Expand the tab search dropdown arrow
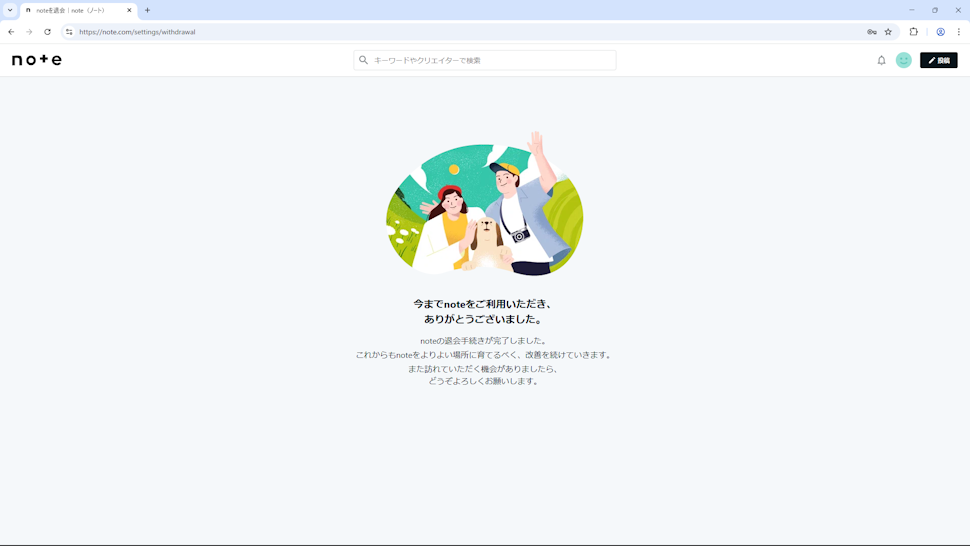 pos(10,11)
